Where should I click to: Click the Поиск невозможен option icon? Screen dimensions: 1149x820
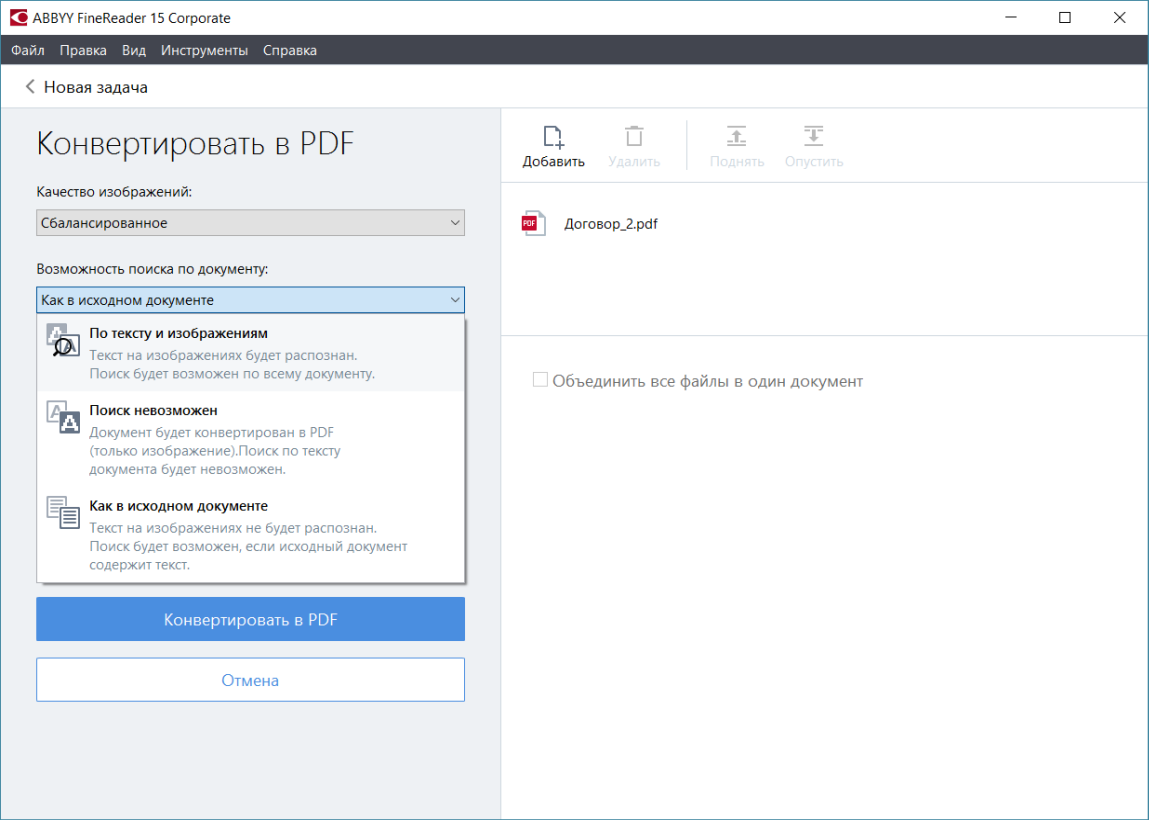click(63, 416)
